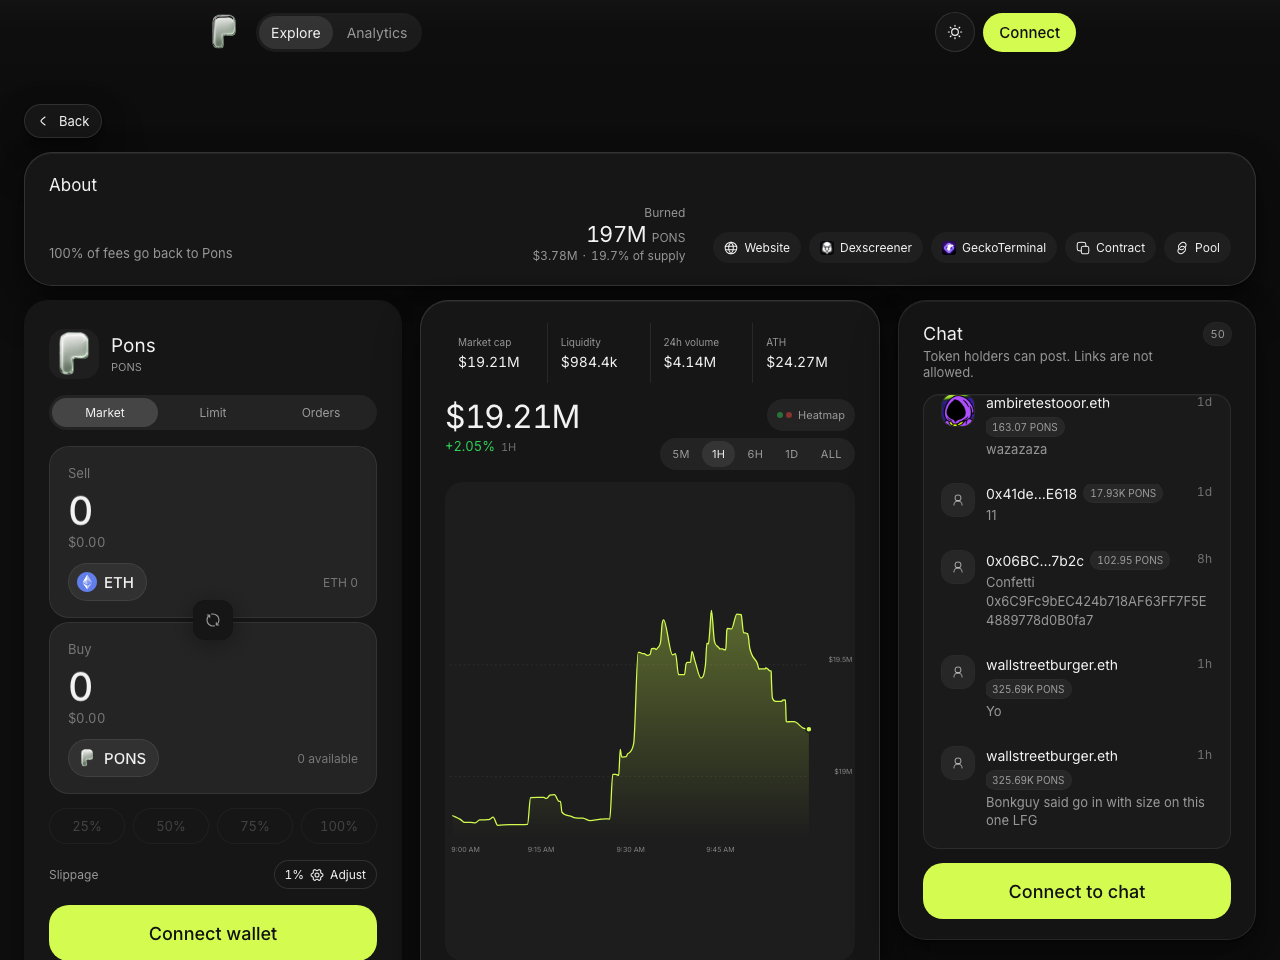This screenshot has height=960, width=1280.
Task: Open the Orders tab
Action: tap(321, 413)
